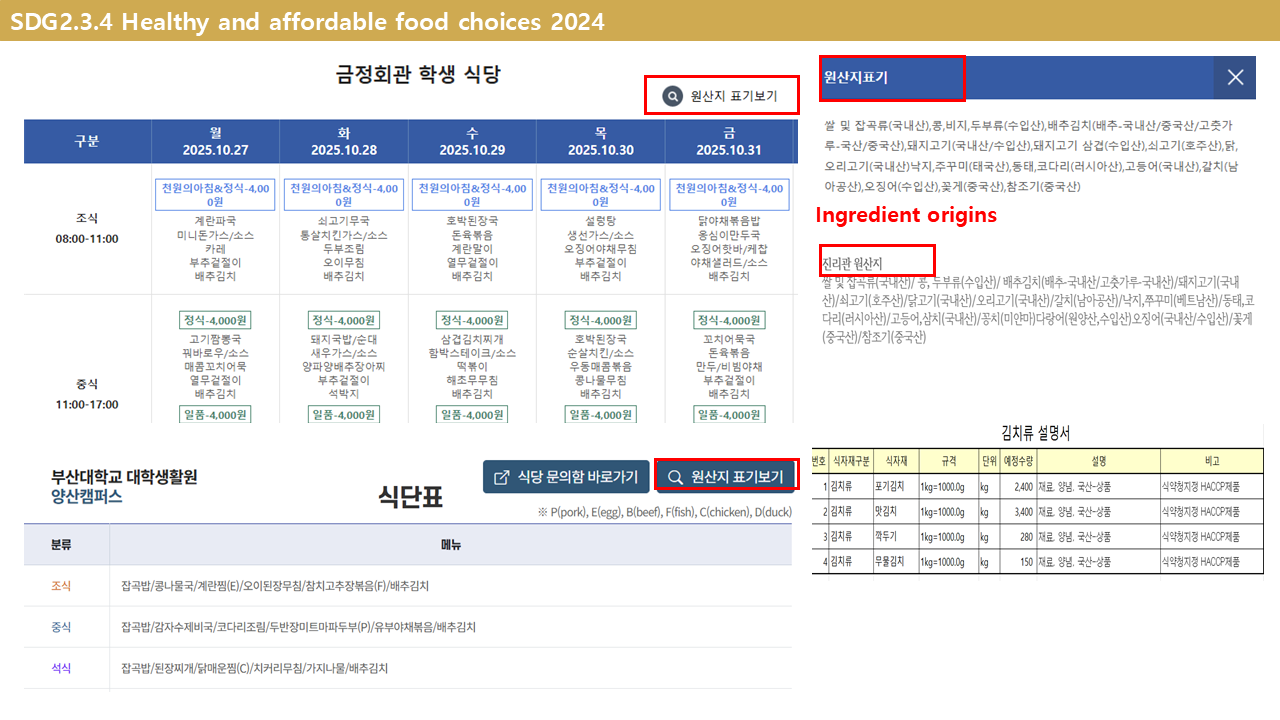Click Wednesday's 일품-4,000원 badge
Viewport: 1280px width, 720px height.
(x=472, y=415)
